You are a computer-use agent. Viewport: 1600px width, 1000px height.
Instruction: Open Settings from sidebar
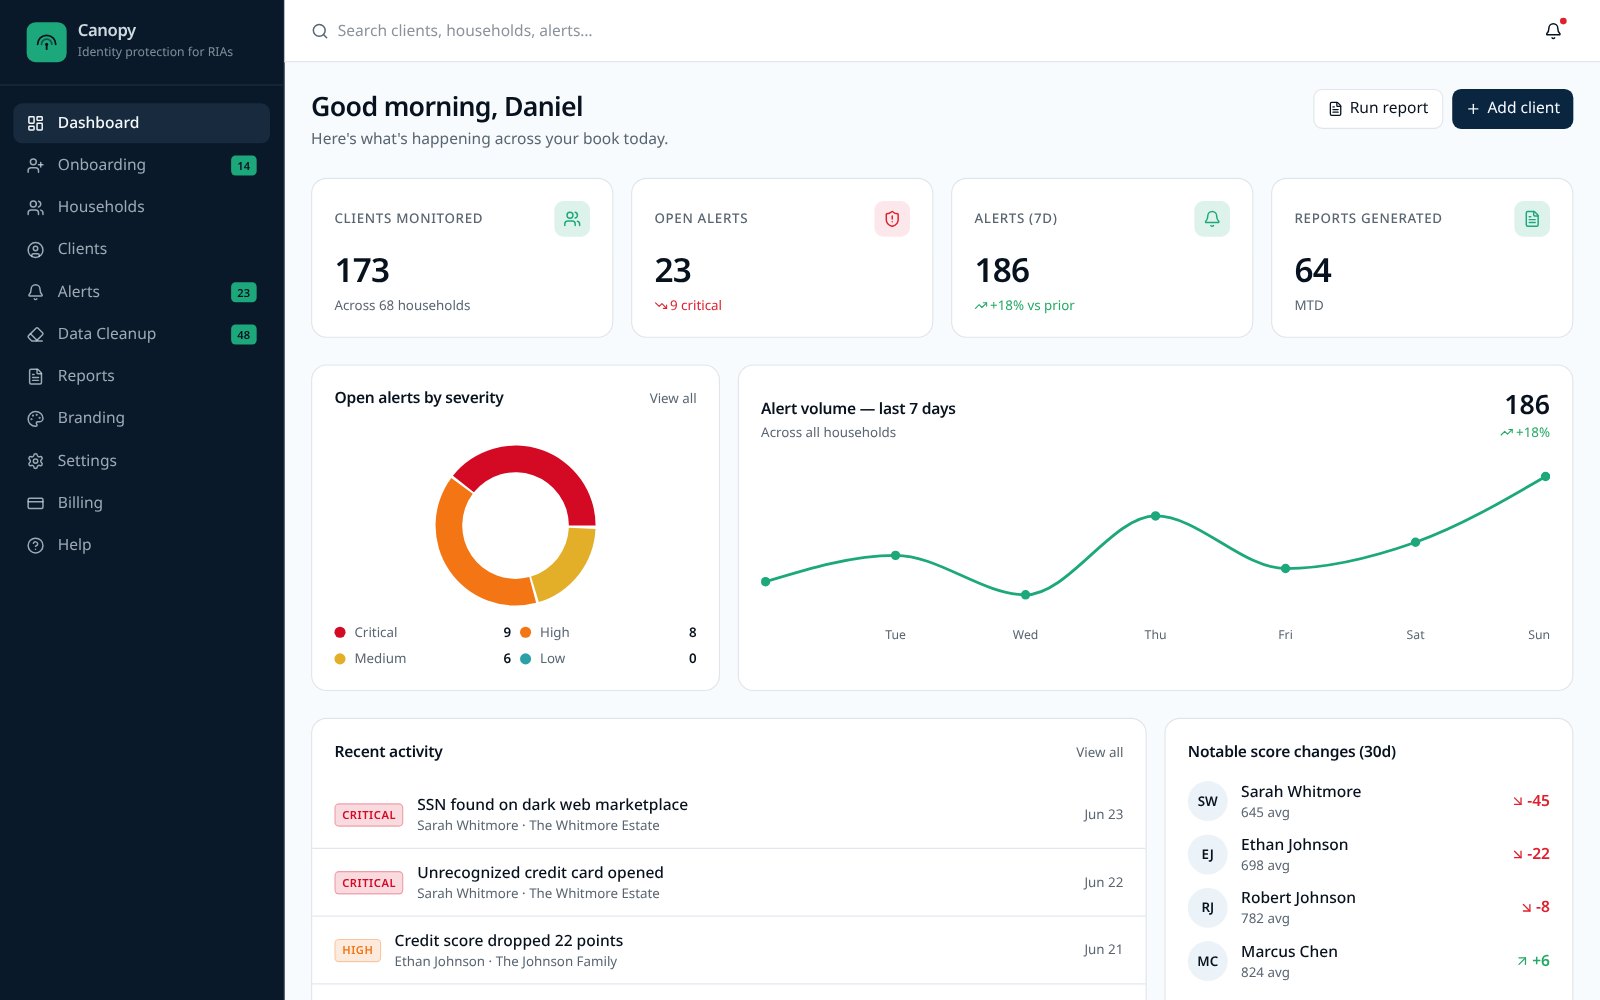142,461
